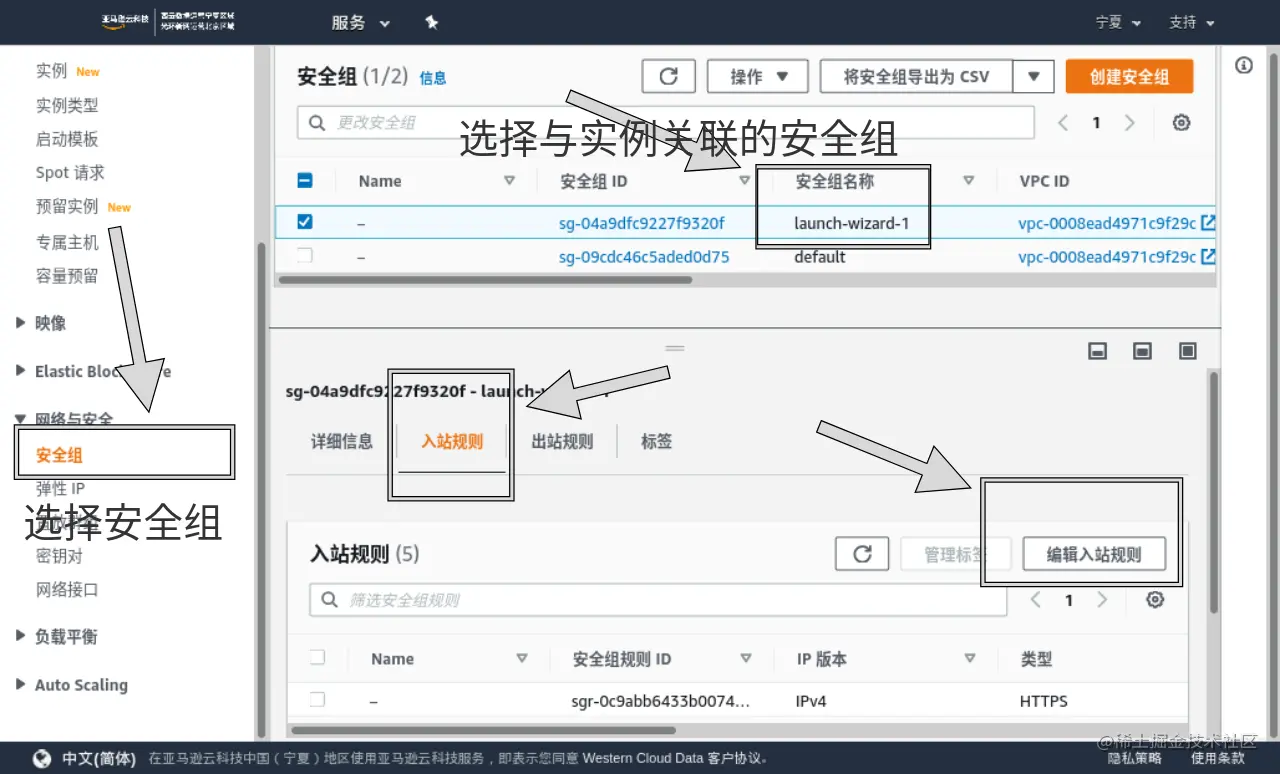
Task: Click the 信息 link beside 安全组 heading
Action: tap(433, 78)
